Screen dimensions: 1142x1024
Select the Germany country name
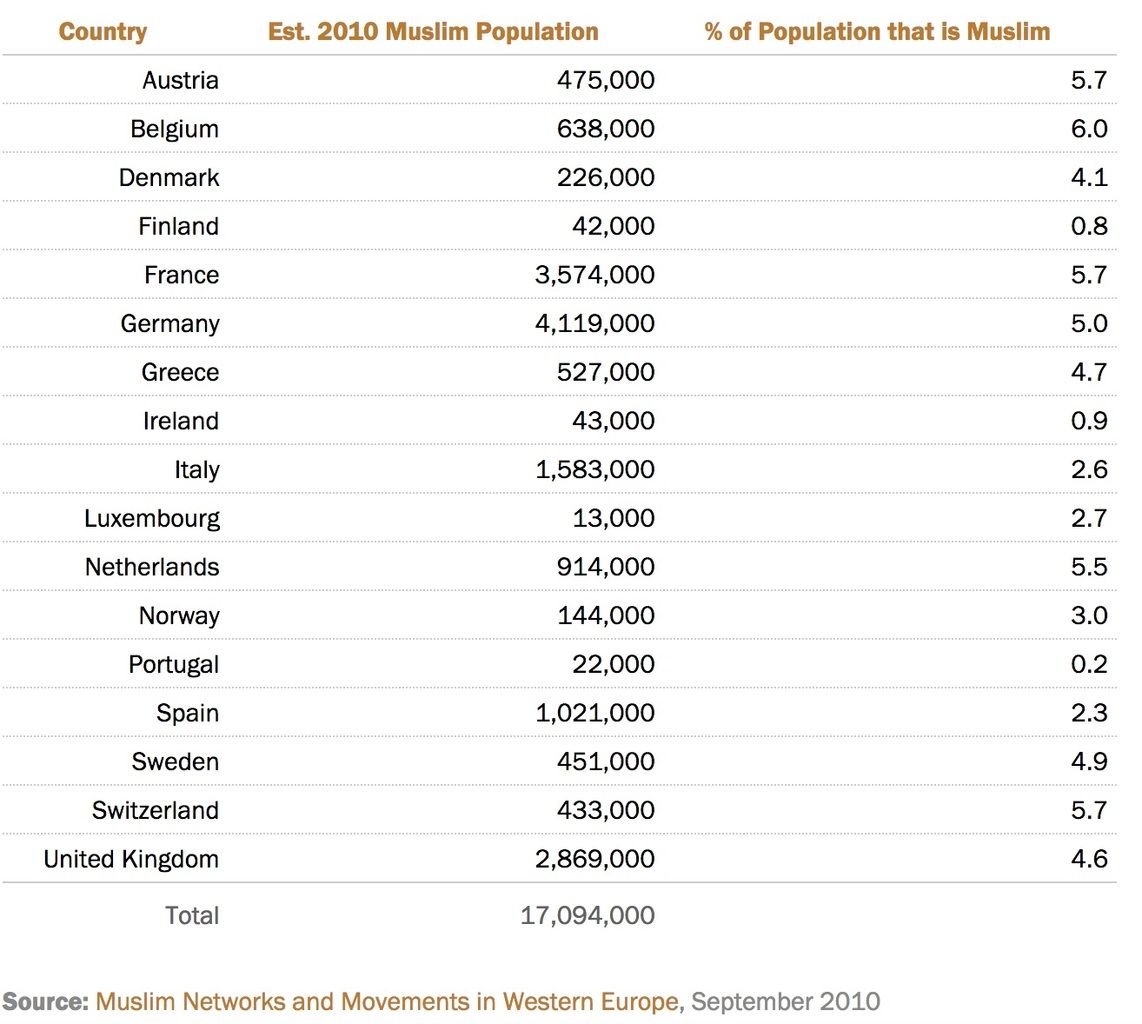[170, 324]
